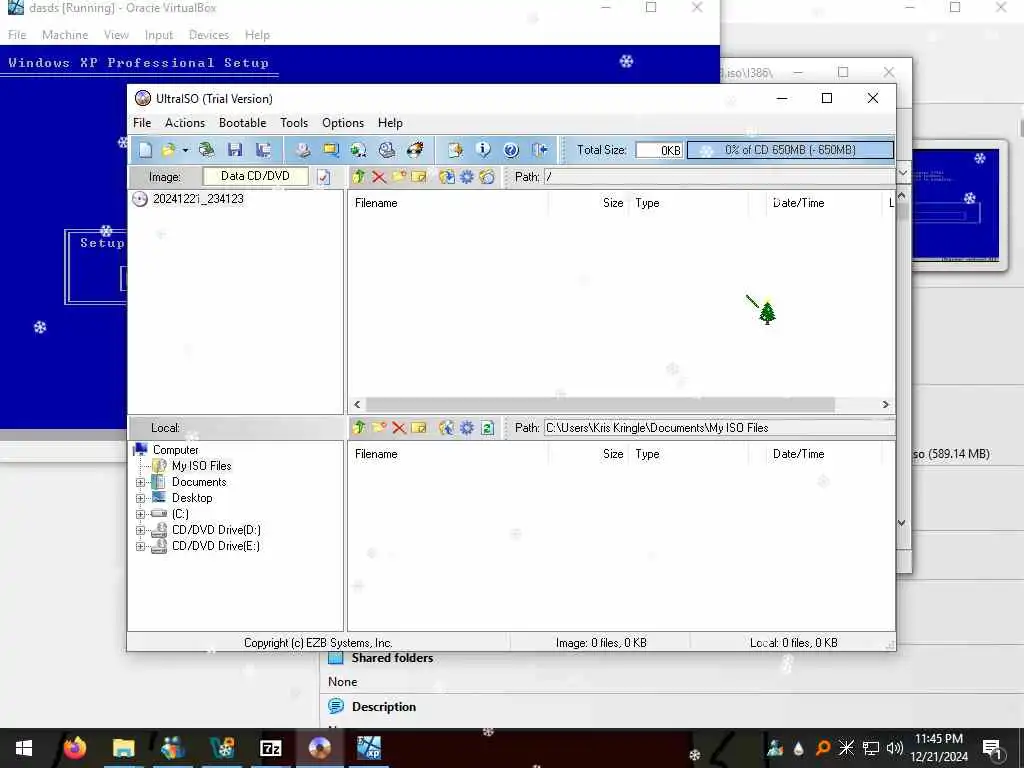Click the image list horizontal scrollbar right arrow
Screen dimensions: 1024x768
coord(886,405)
